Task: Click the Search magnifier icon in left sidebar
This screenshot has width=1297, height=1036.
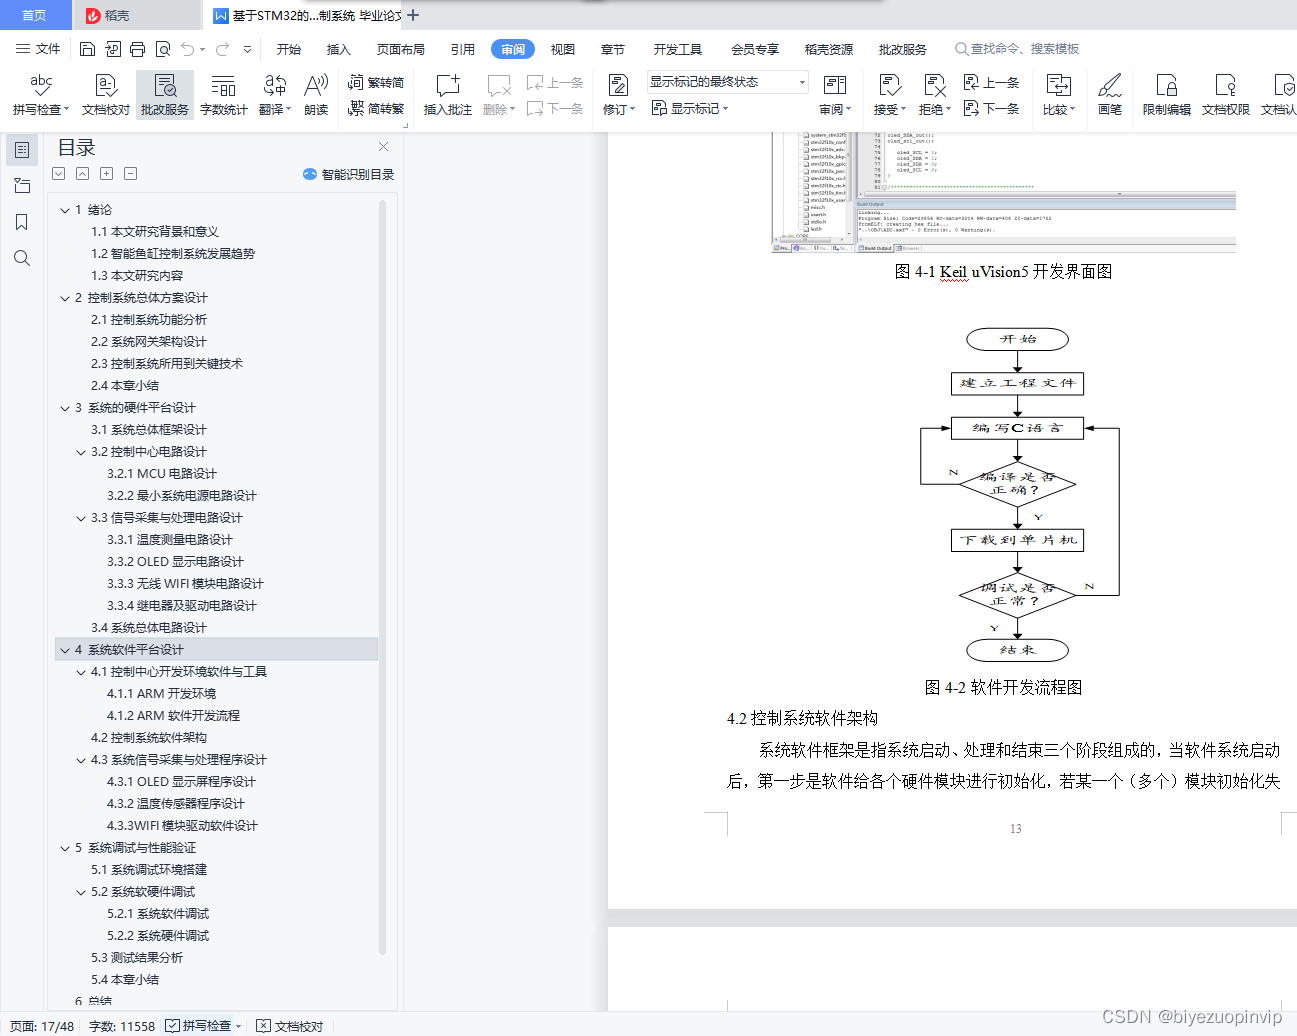Action: [21, 258]
